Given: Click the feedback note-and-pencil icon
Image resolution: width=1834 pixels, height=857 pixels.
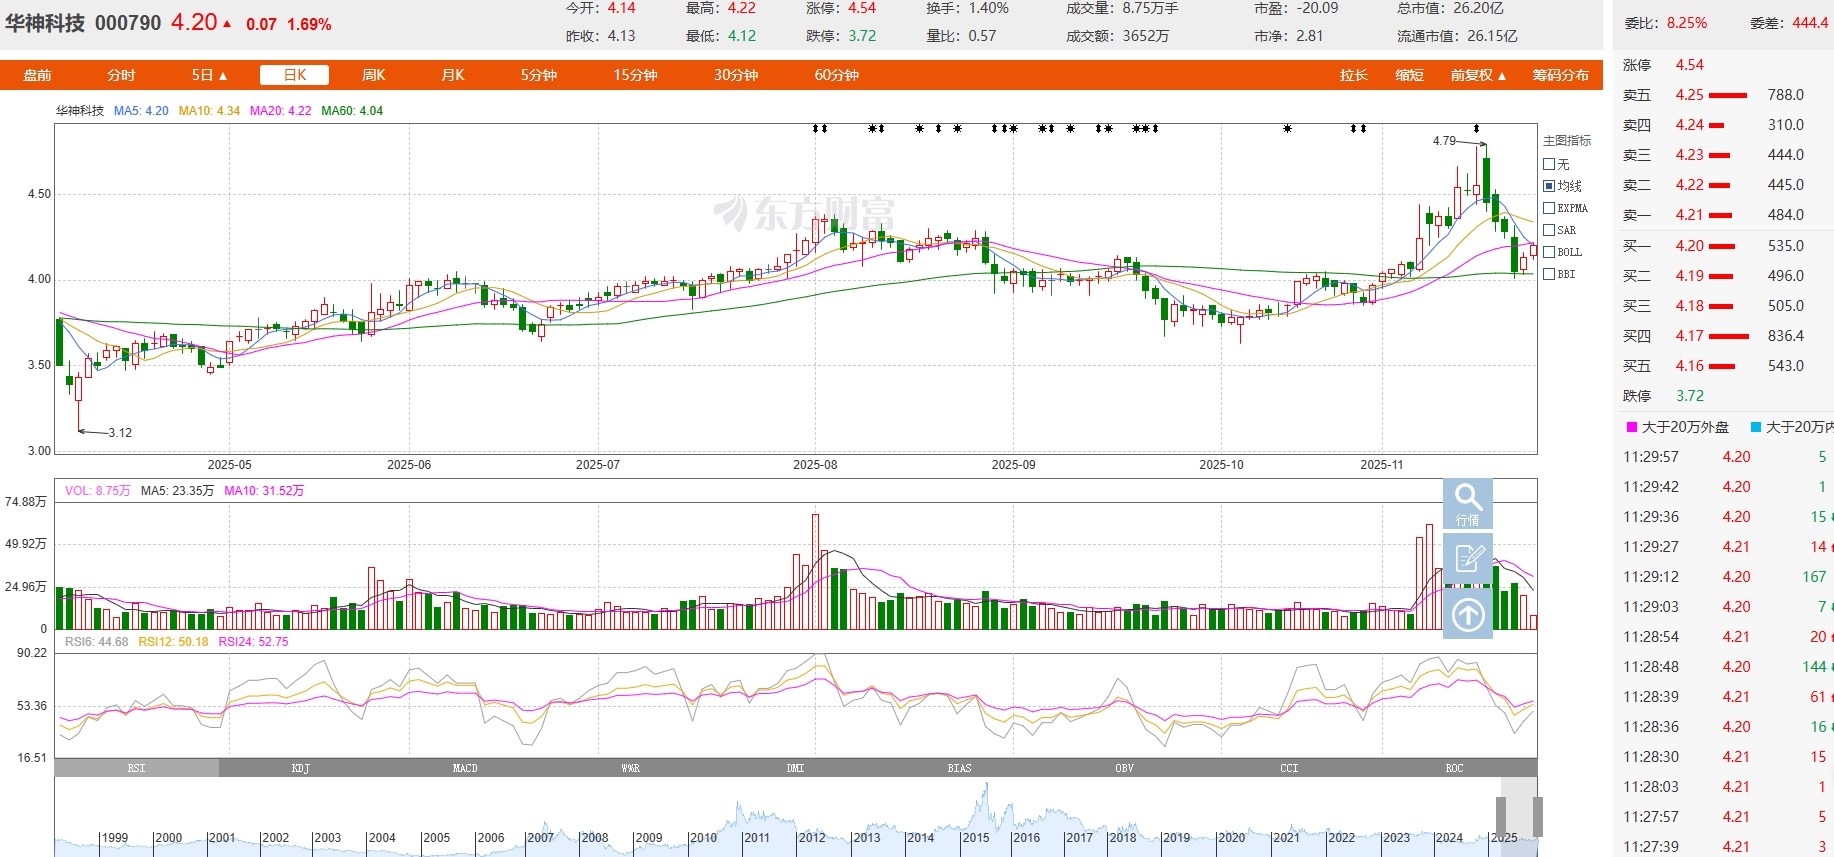Looking at the screenshot, I should click(1468, 558).
